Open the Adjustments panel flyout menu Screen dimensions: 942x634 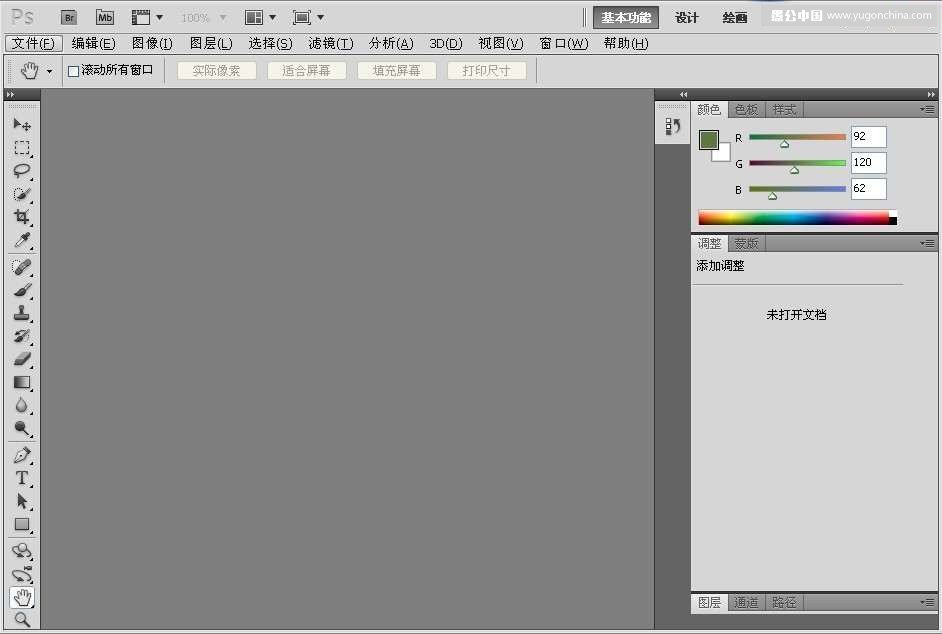927,243
